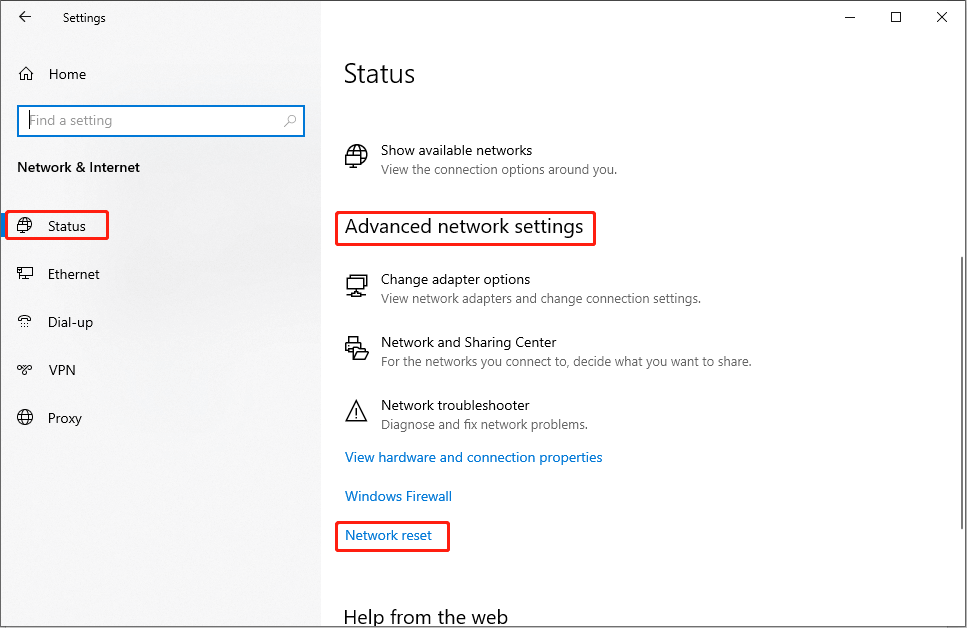Open Network and Sharing Center via its icon
Image resolution: width=967 pixels, height=628 pixels.
click(356, 348)
